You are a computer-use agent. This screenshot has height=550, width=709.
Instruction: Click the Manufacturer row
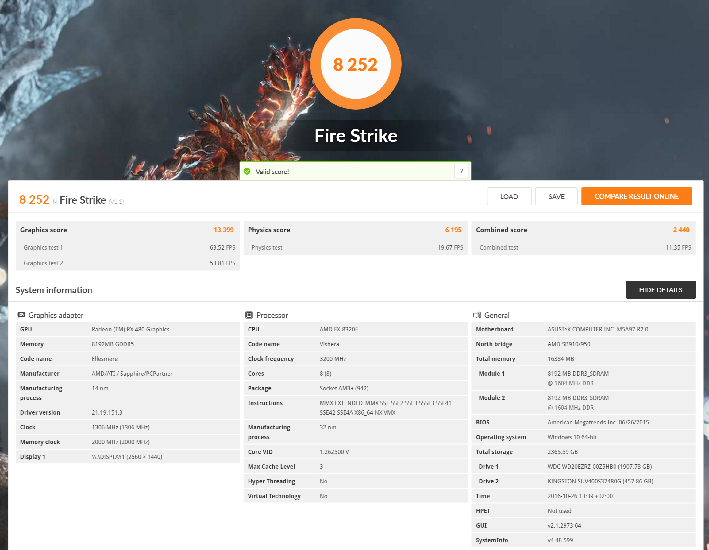coord(128,374)
